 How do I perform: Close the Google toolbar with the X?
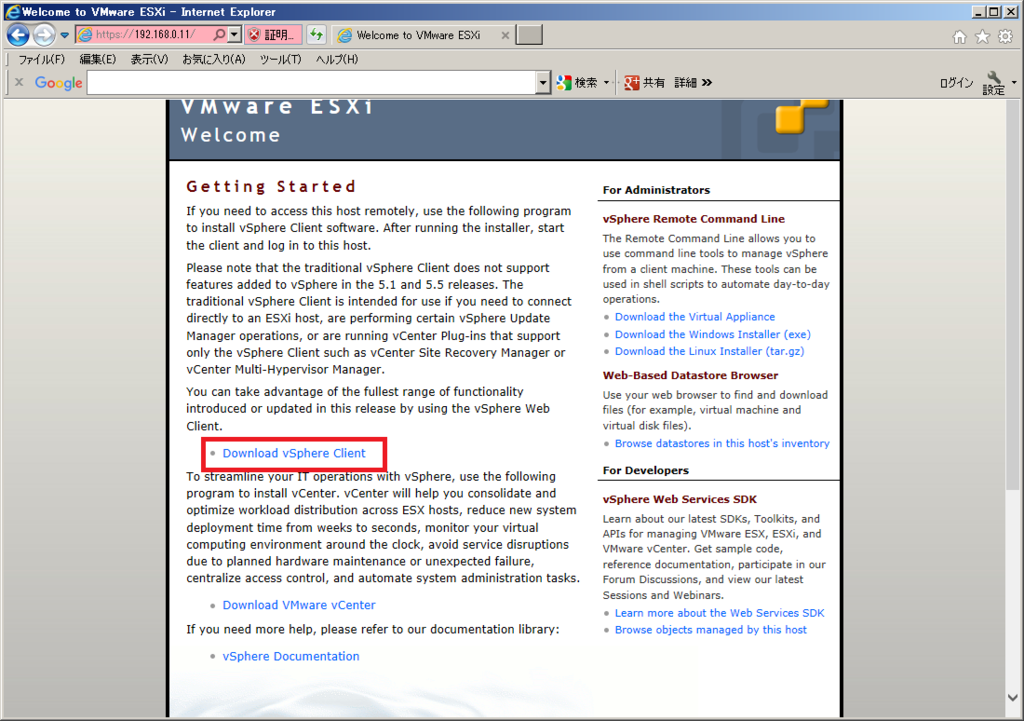(19, 82)
